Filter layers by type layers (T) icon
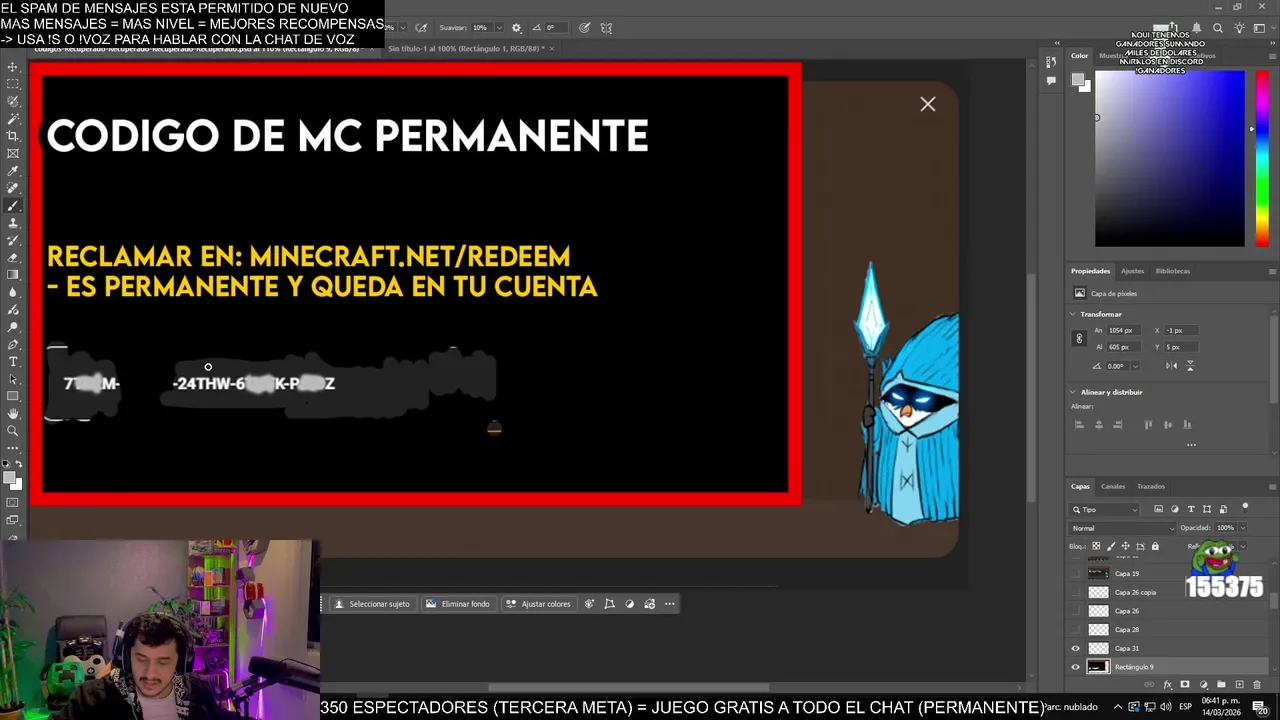This screenshot has height=720, width=1280. [1191, 509]
